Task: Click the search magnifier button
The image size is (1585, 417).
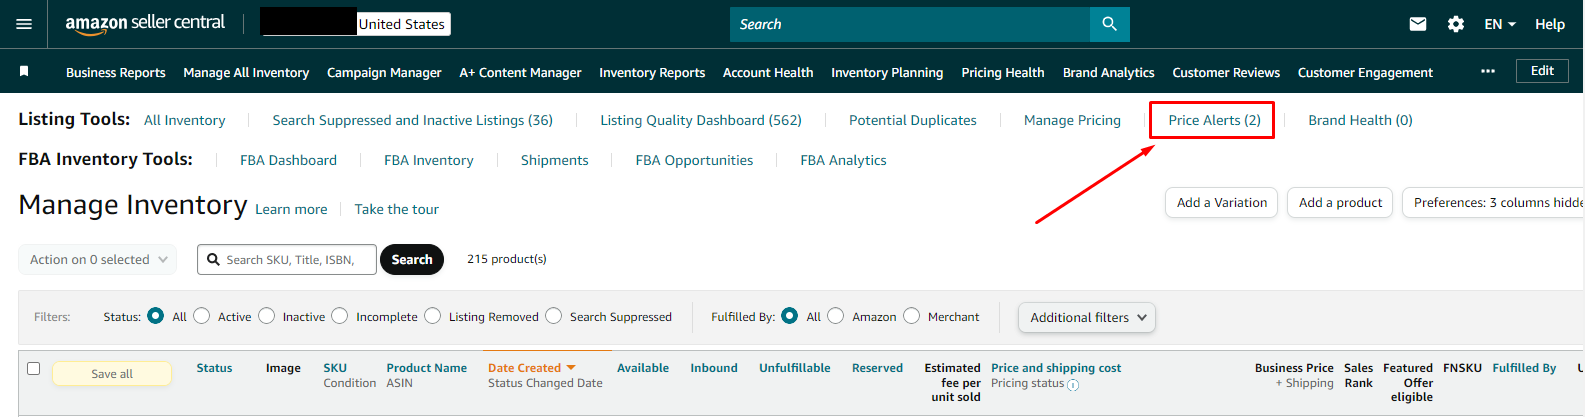Action: pos(1109,24)
